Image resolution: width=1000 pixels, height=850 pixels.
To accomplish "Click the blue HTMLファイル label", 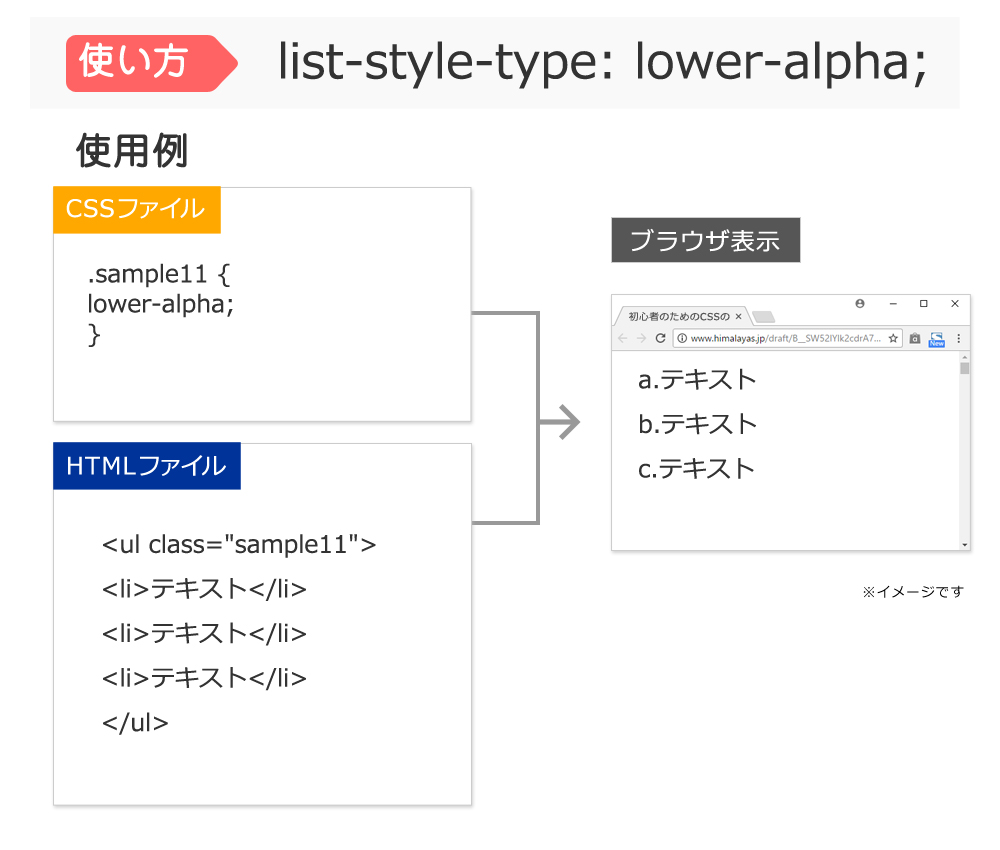I will 147,465.
